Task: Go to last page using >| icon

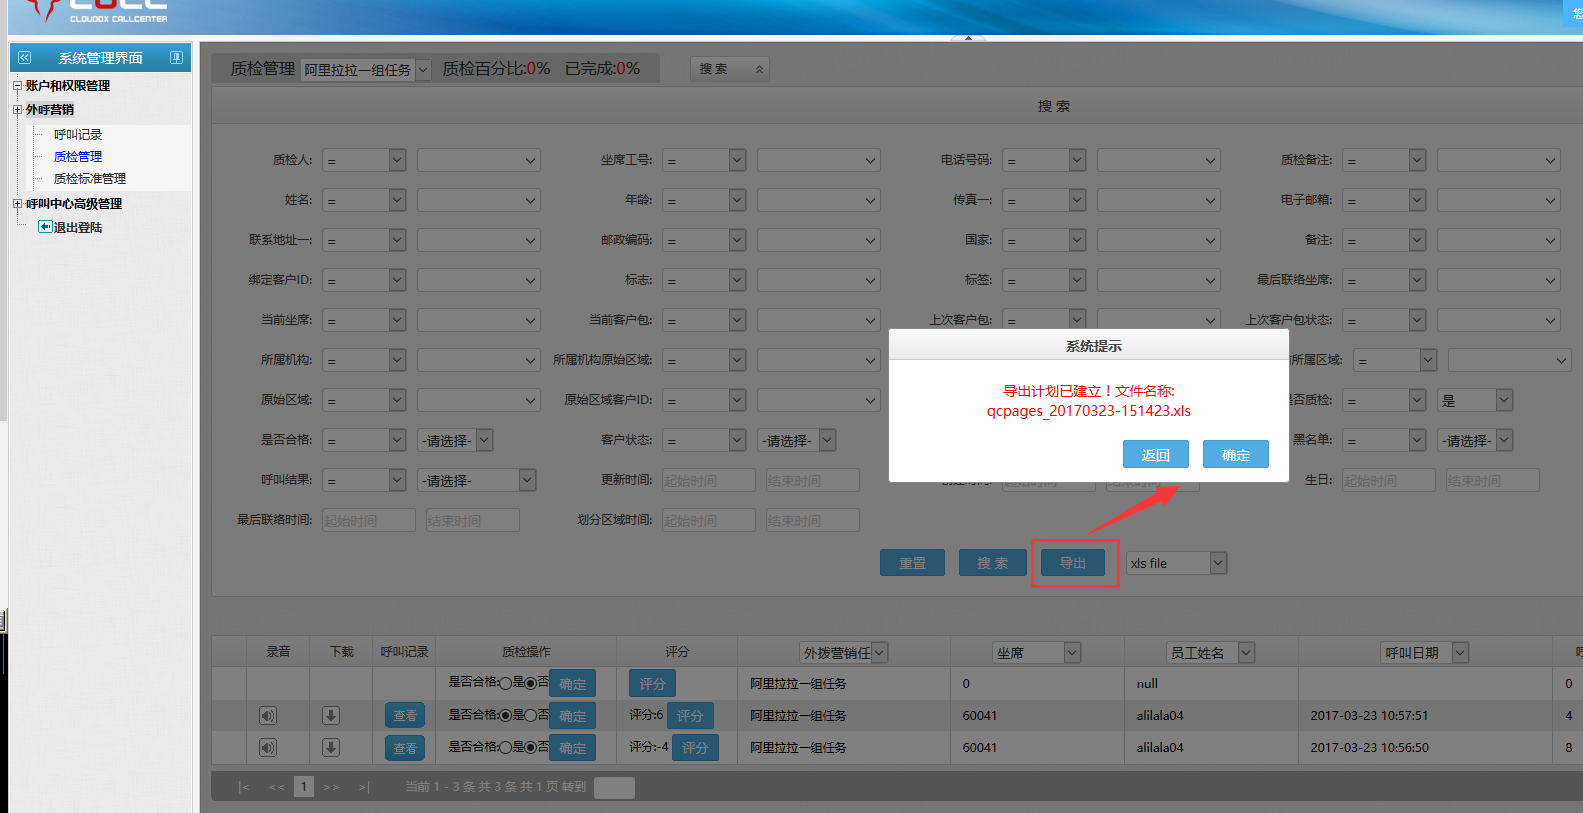Action: [x=364, y=787]
